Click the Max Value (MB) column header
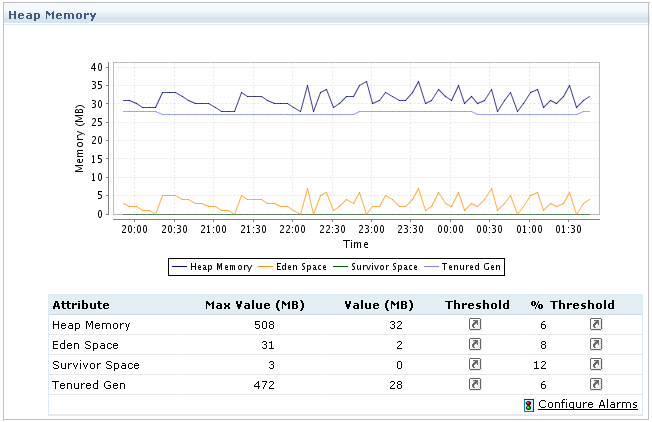Screen dimensions: 652x422 click(254, 305)
